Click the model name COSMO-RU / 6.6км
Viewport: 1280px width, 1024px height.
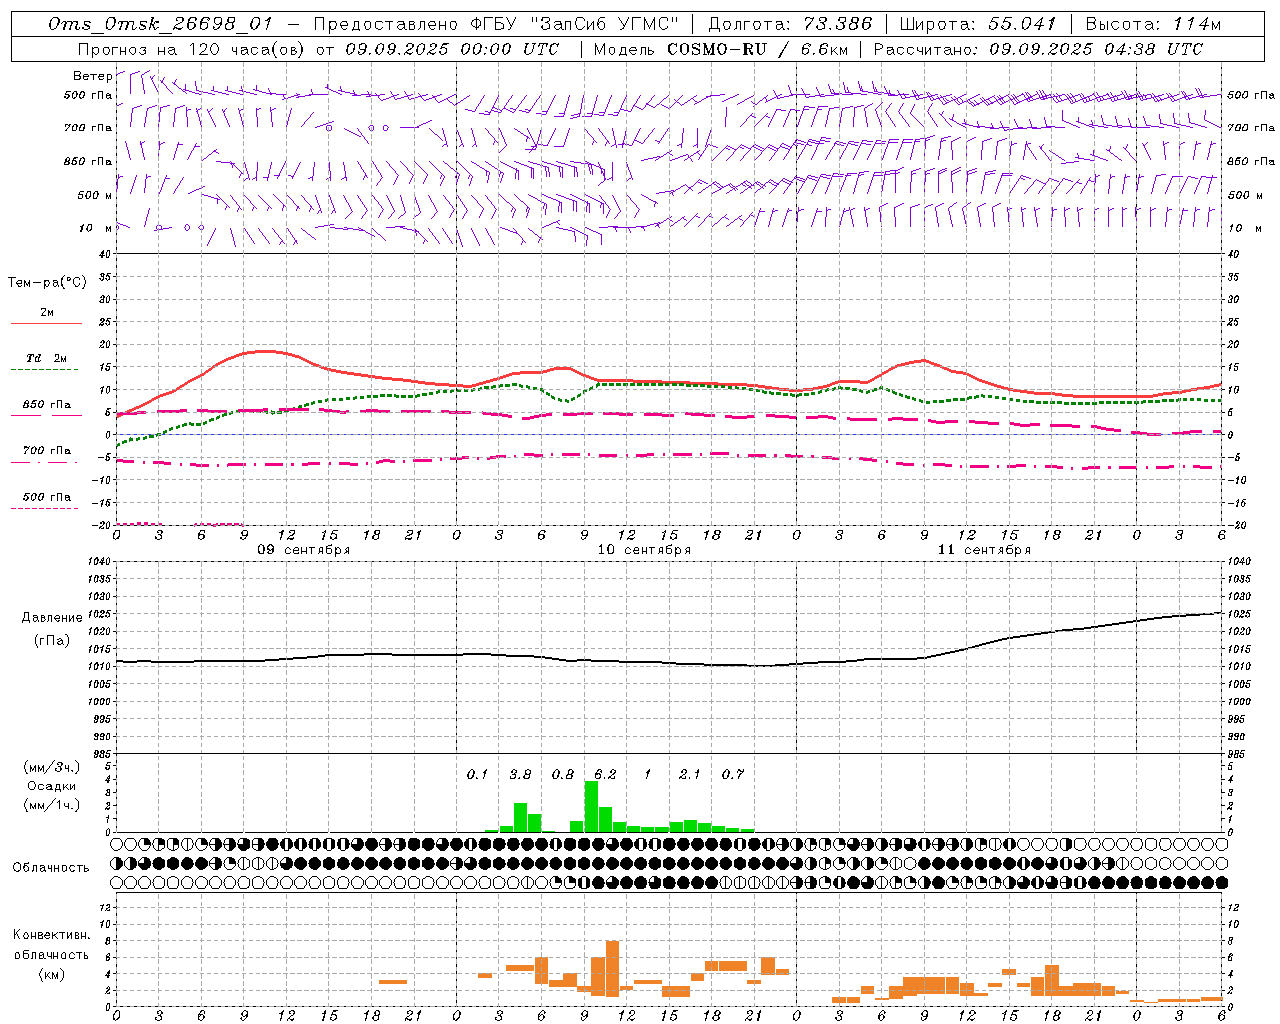[x=757, y=49]
